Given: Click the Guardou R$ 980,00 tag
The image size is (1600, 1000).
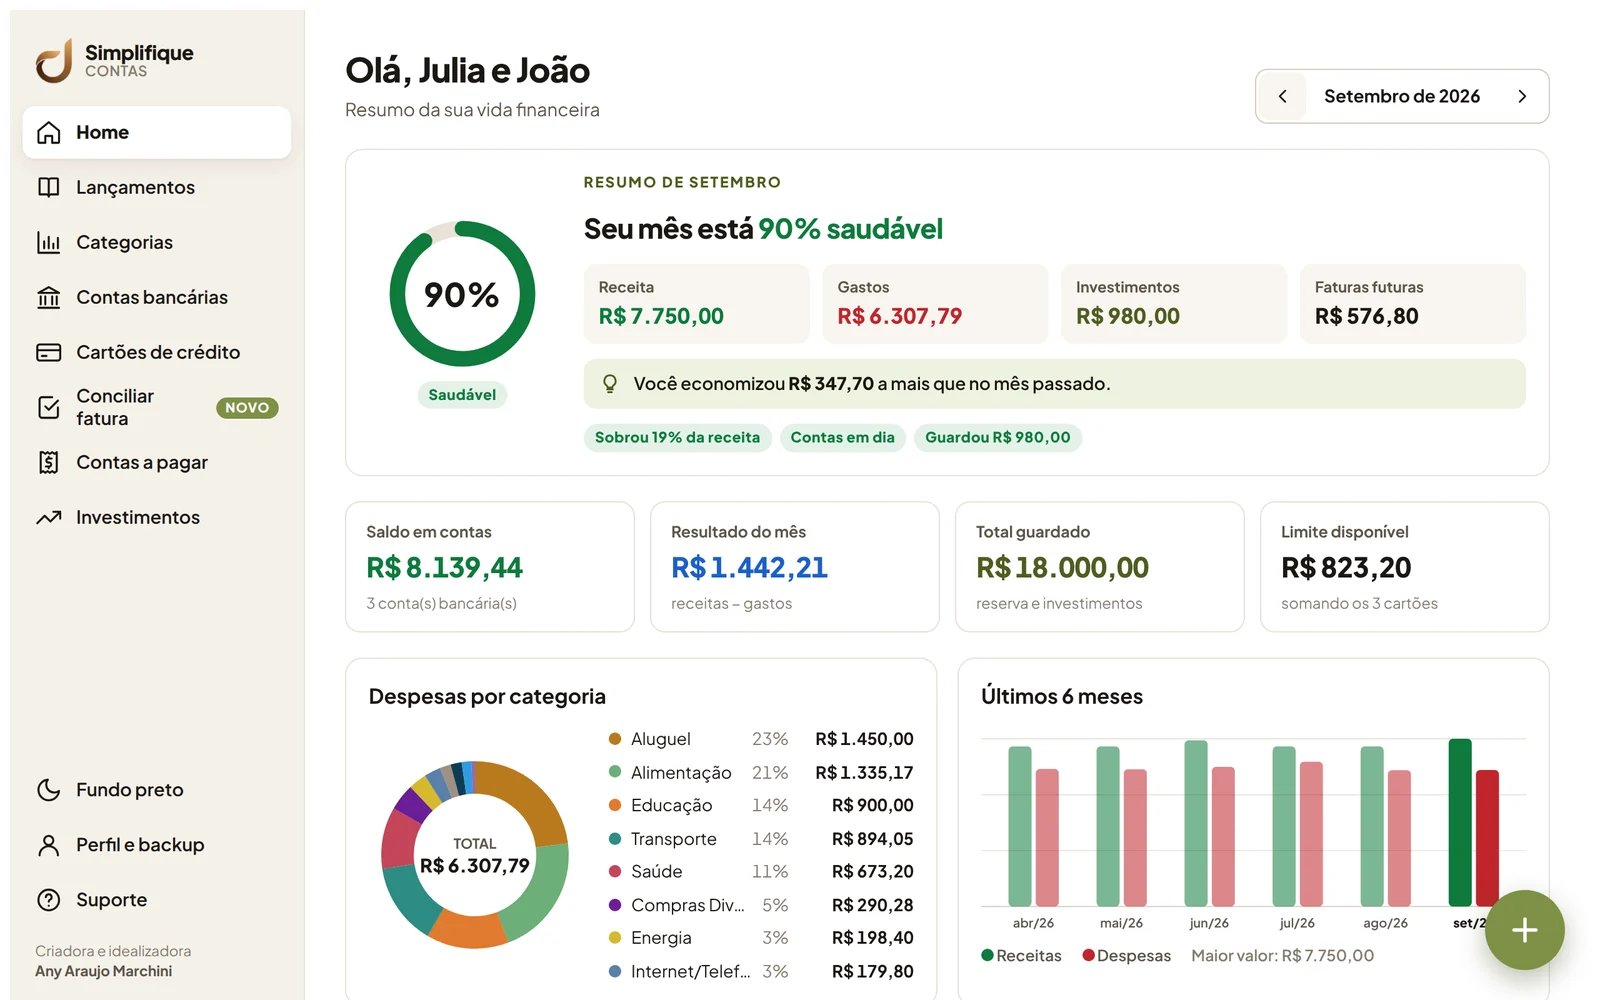Looking at the screenshot, I should point(997,438).
